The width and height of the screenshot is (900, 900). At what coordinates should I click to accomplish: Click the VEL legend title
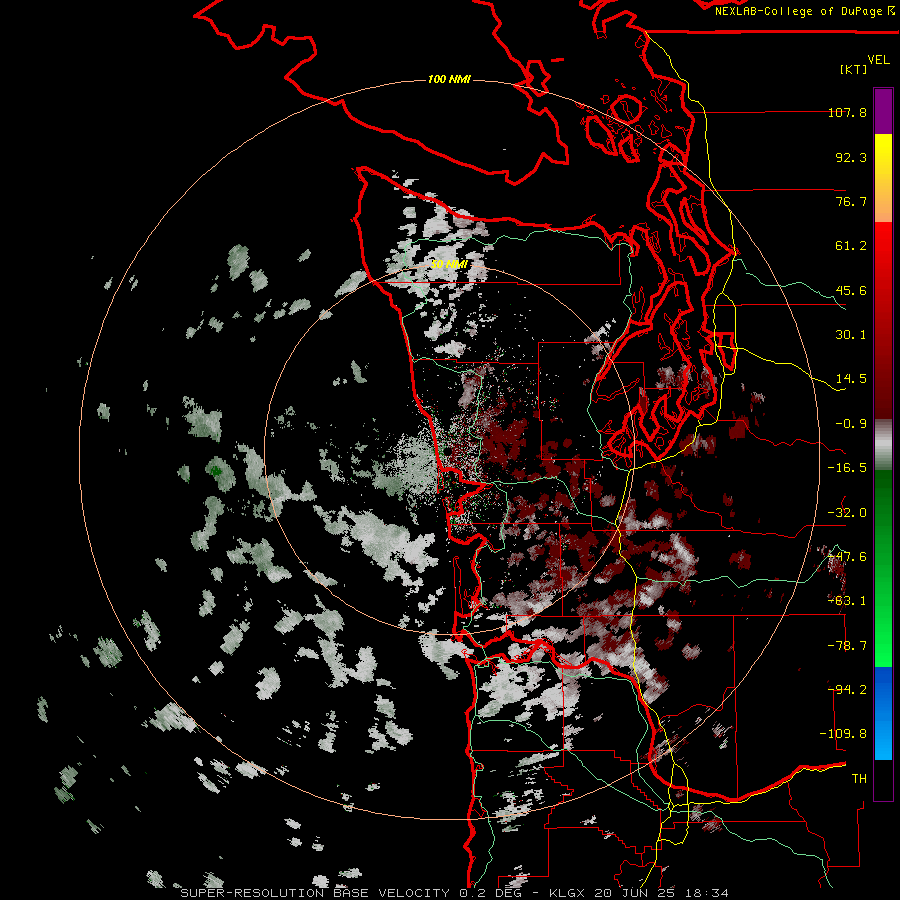coord(878,60)
